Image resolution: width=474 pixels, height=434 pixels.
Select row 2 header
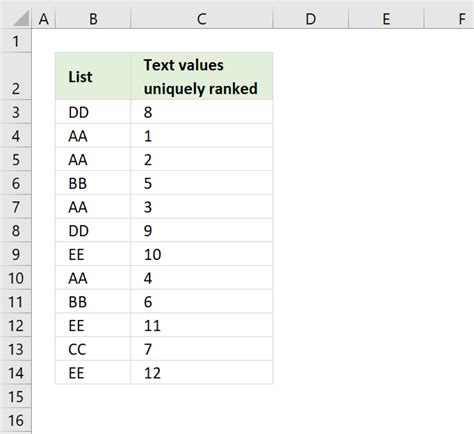click(16, 76)
